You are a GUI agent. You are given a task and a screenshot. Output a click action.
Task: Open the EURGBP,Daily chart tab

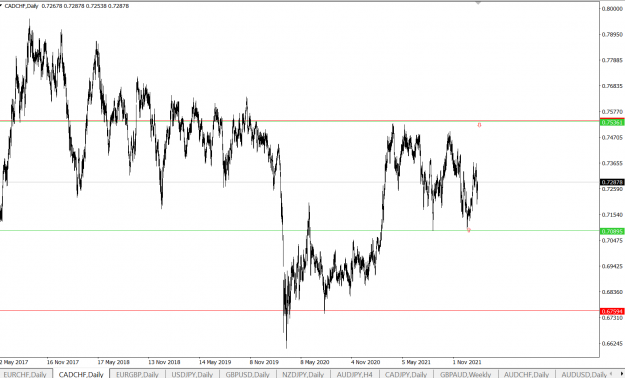(x=137, y=374)
